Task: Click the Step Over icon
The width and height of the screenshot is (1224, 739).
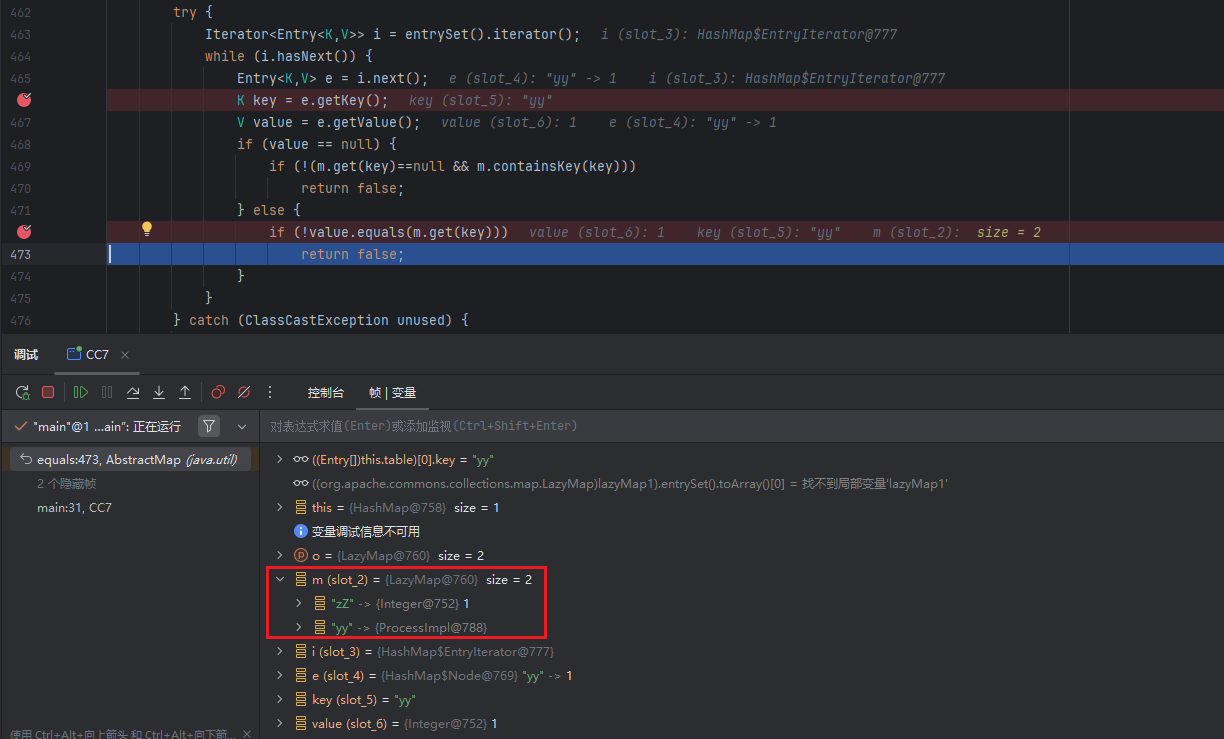Action: tap(133, 392)
